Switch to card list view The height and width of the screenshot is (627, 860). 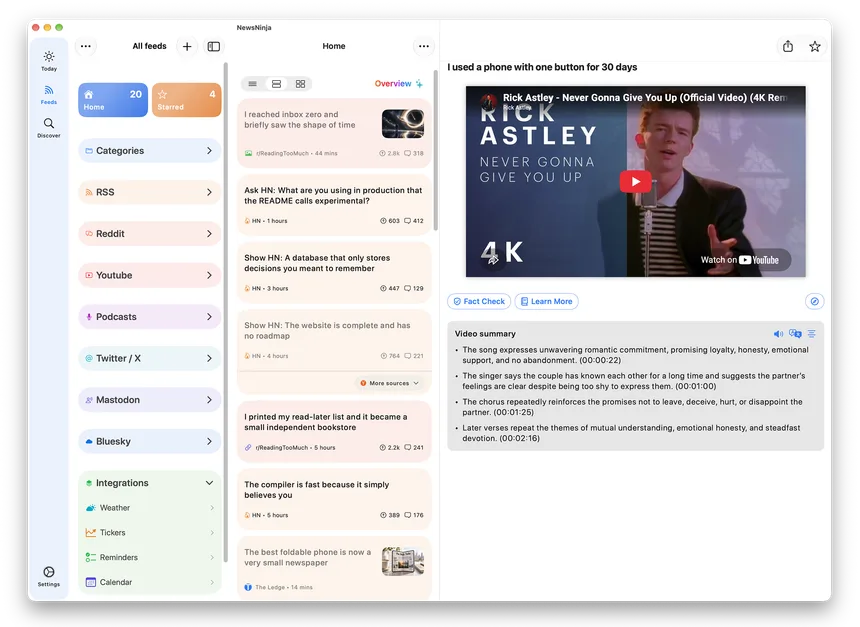coord(276,84)
